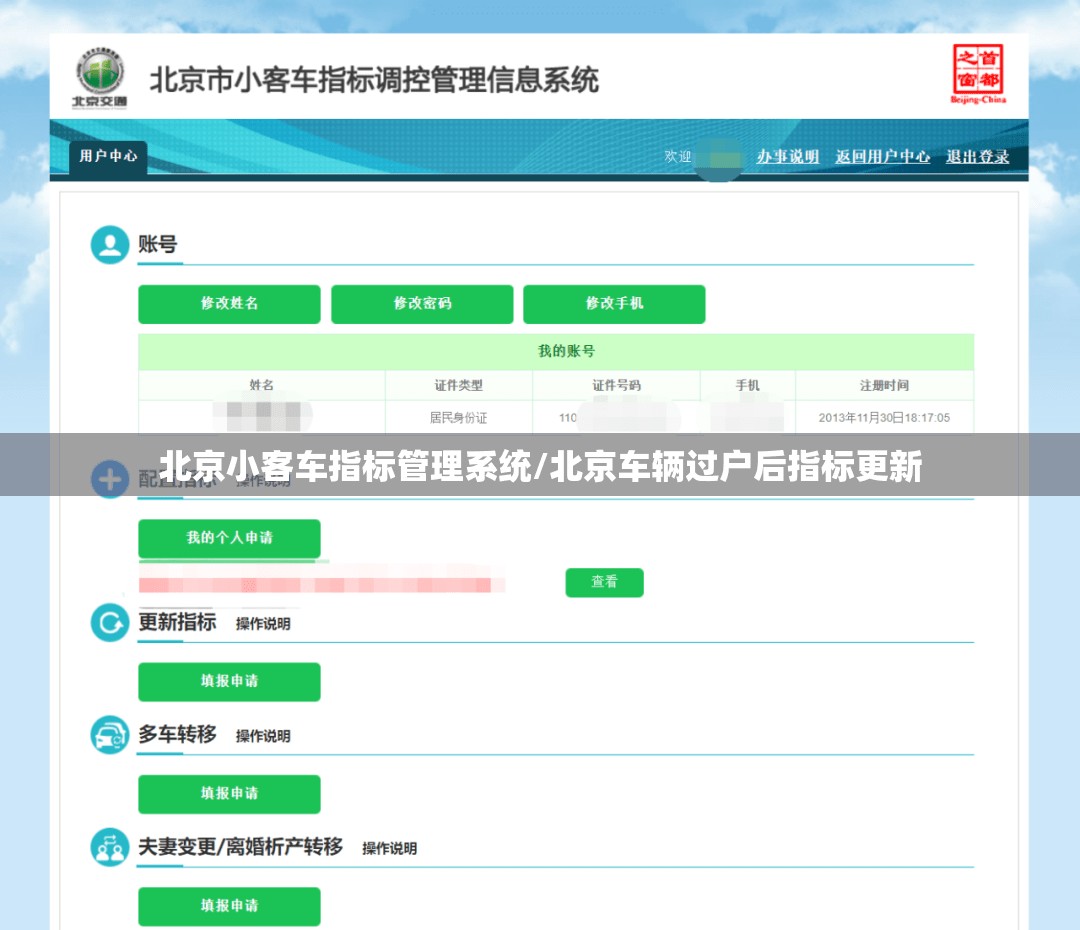Click the 姓名 column header

pyautogui.click(x=262, y=385)
